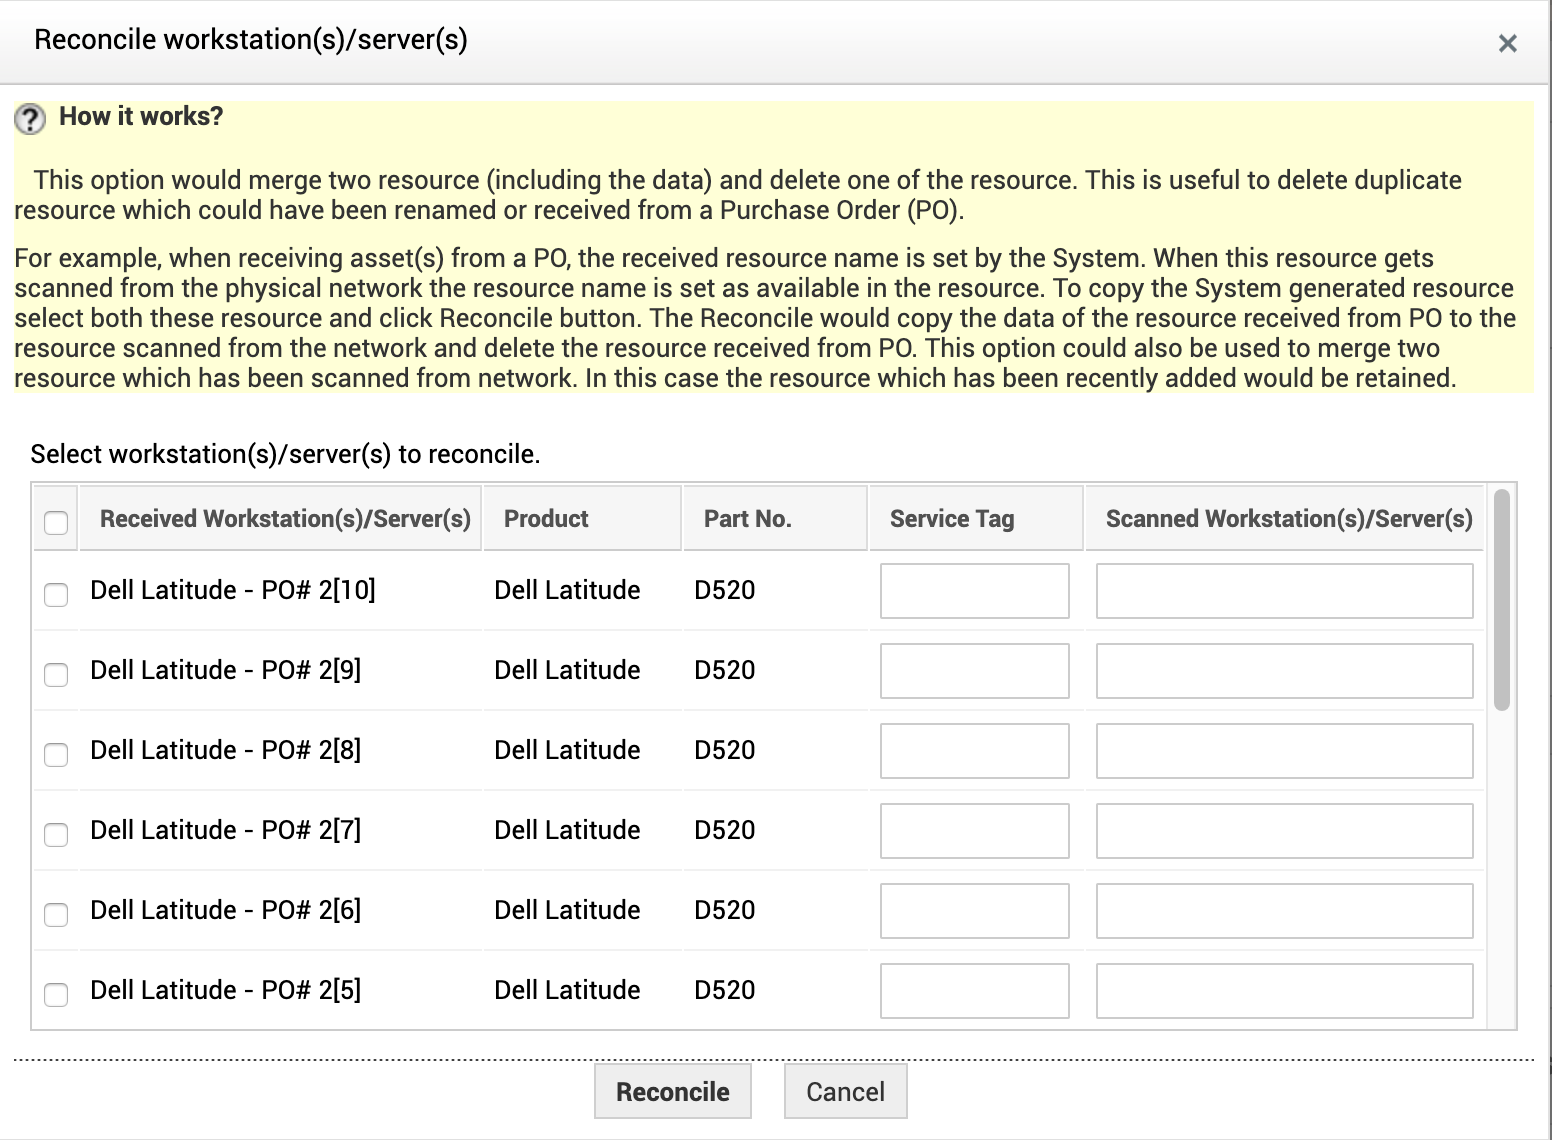Focus Scanned Workstation field for PO# 2[9]
This screenshot has height=1140, width=1552.
[1284, 671]
